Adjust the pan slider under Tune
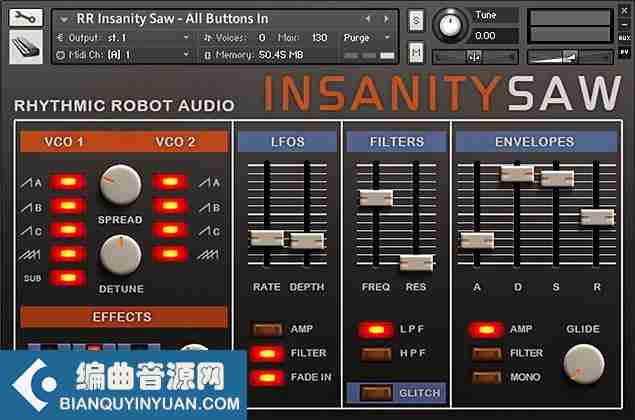This screenshot has width=635, height=420. pos(475,57)
